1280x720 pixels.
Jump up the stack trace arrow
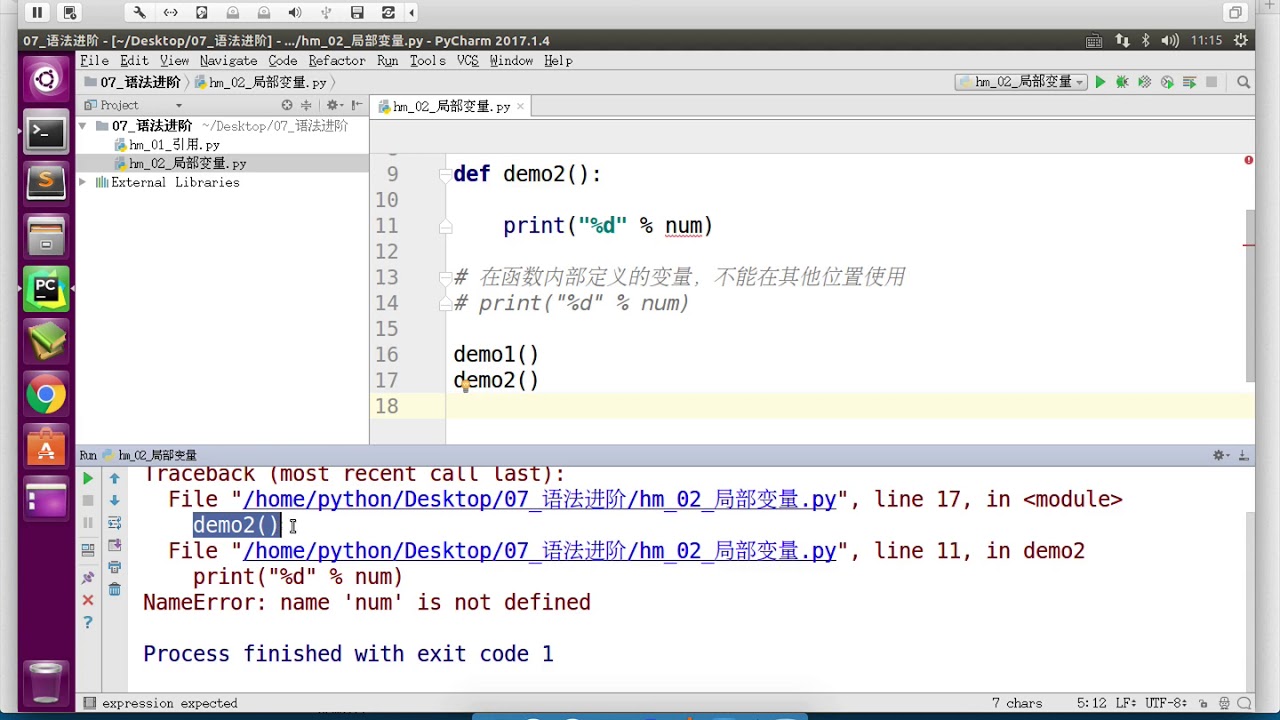point(115,478)
